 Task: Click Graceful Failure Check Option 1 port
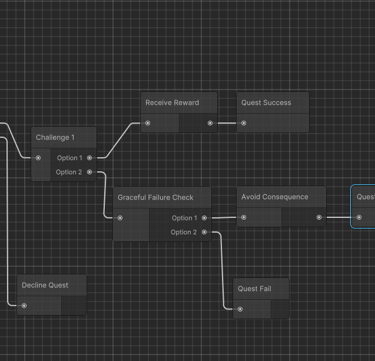click(204, 218)
